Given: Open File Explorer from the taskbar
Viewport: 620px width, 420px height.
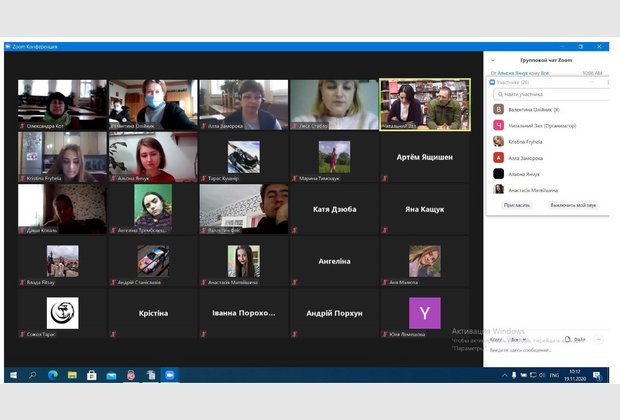Looking at the screenshot, I should point(73,375).
